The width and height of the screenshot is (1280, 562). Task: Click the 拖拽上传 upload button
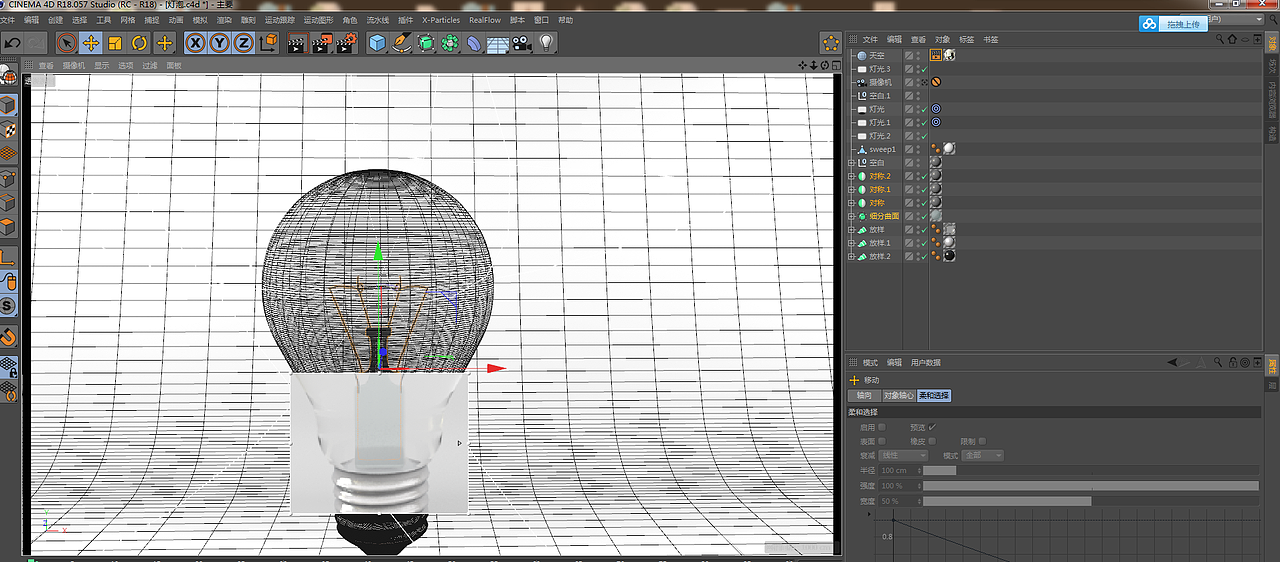(x=1173, y=24)
